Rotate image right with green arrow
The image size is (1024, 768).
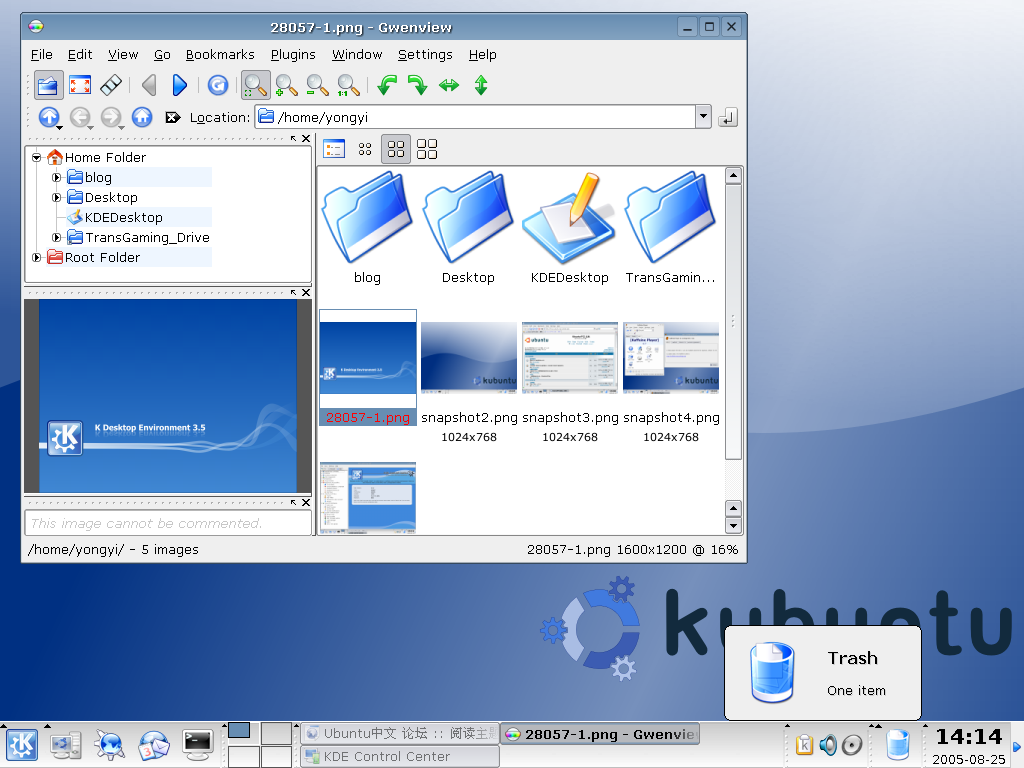pos(417,85)
